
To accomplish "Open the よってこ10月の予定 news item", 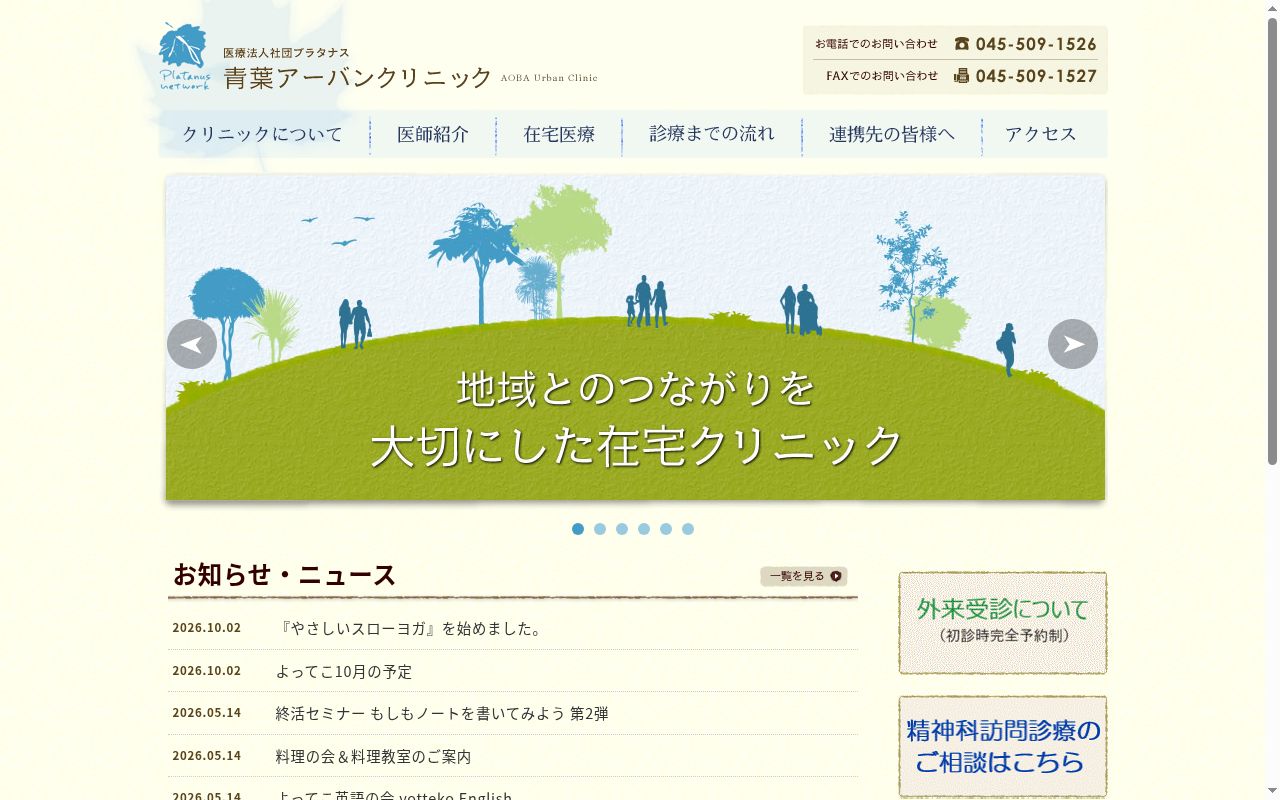I will (344, 671).
